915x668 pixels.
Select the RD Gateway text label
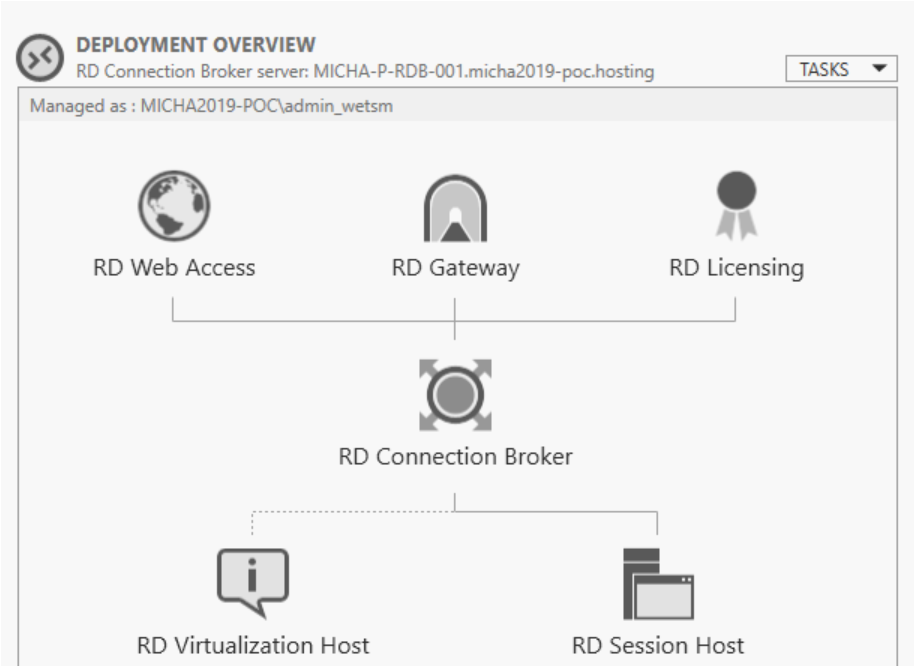[455, 268]
